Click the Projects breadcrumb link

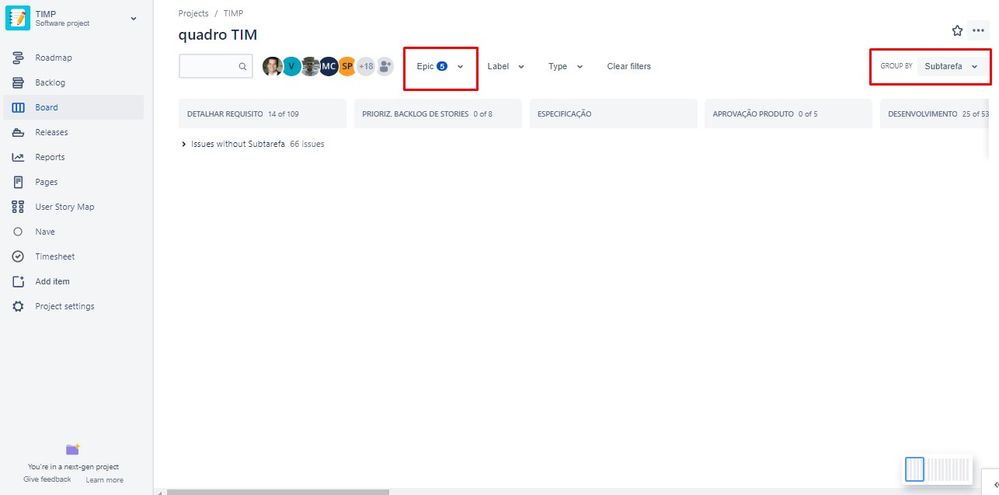click(194, 13)
